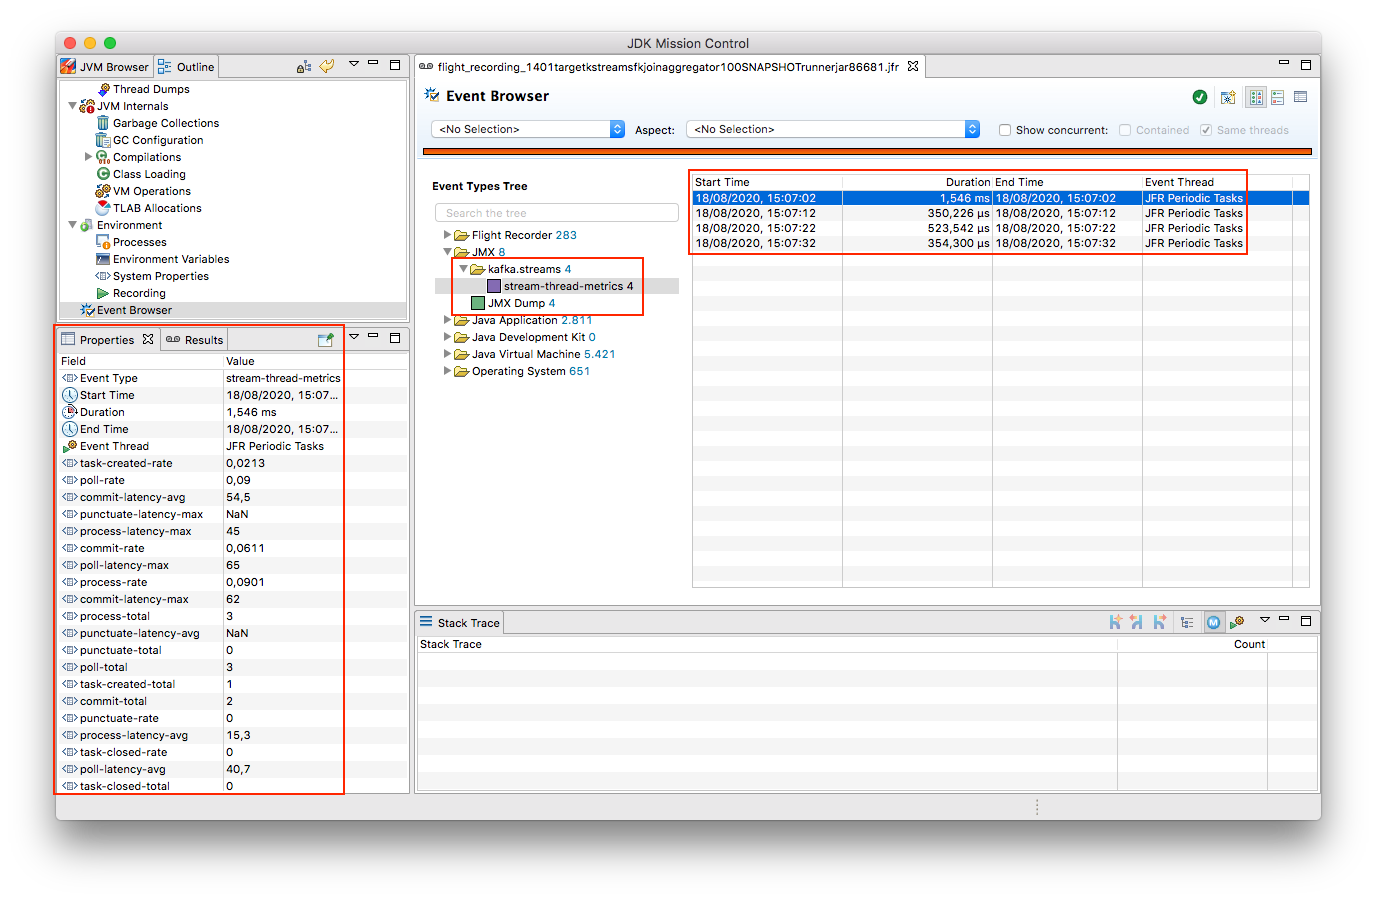This screenshot has width=1377, height=900.
Task: Click the orange time range bar
Action: [867, 152]
